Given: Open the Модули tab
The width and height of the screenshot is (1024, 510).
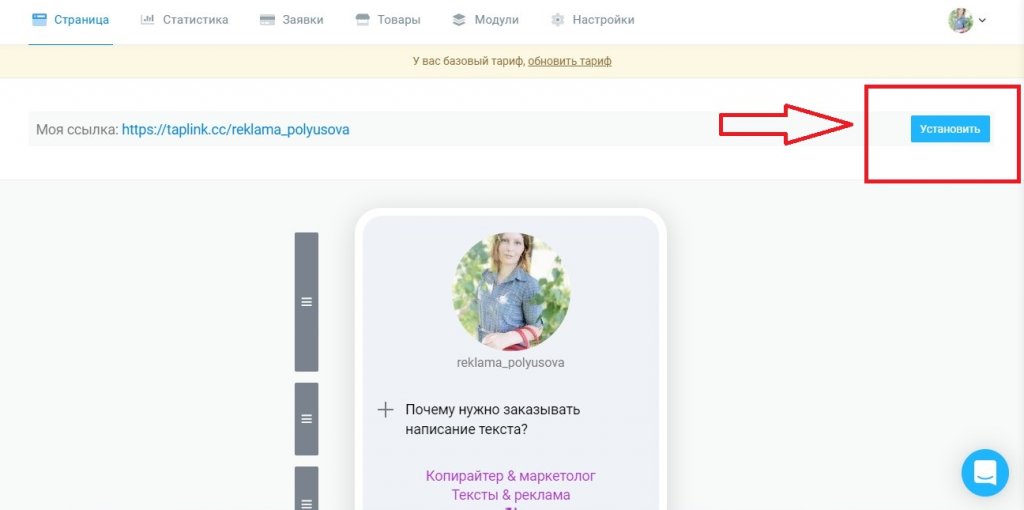Looking at the screenshot, I should click(x=485, y=20).
